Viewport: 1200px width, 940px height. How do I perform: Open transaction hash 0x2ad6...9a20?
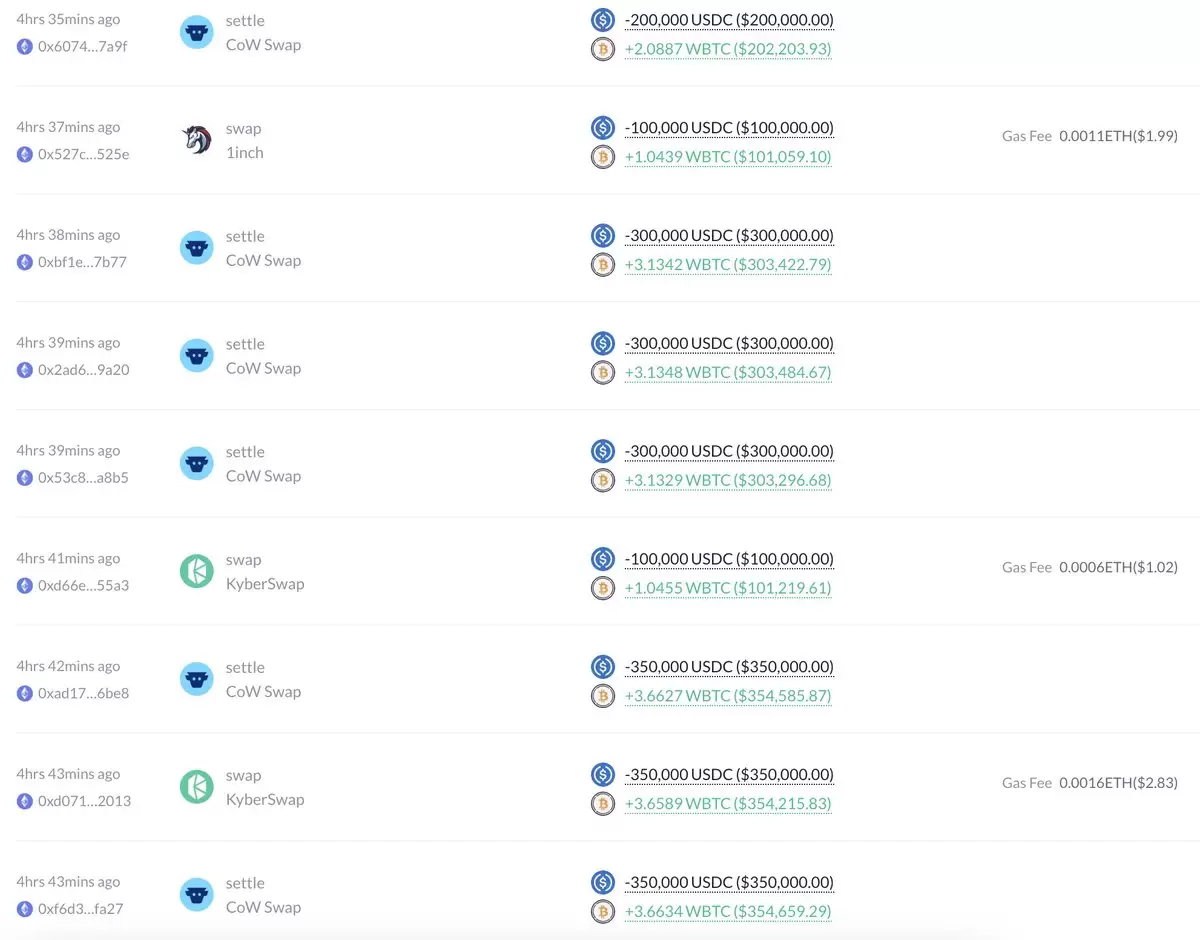tap(83, 370)
